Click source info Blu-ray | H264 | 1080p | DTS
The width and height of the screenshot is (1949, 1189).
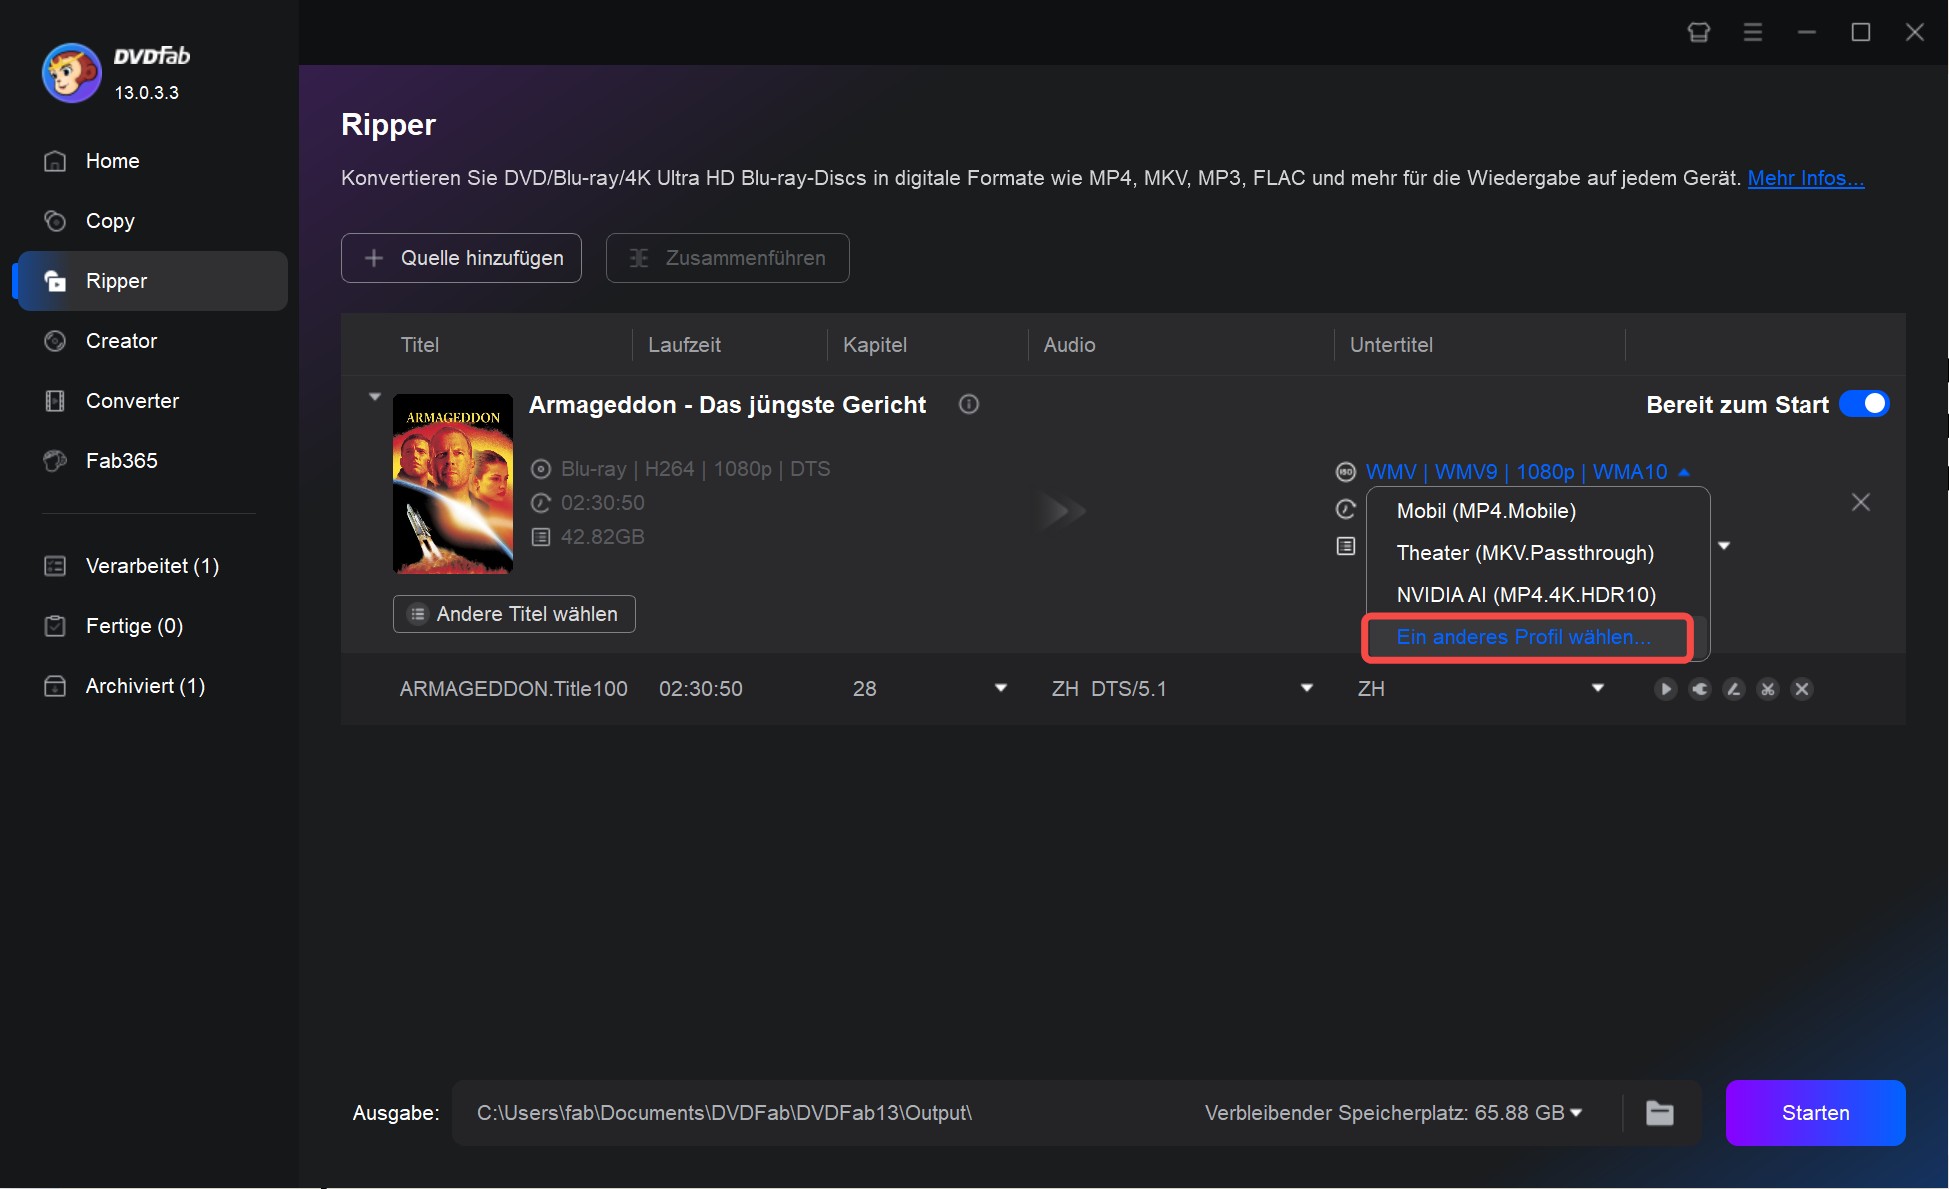point(695,469)
